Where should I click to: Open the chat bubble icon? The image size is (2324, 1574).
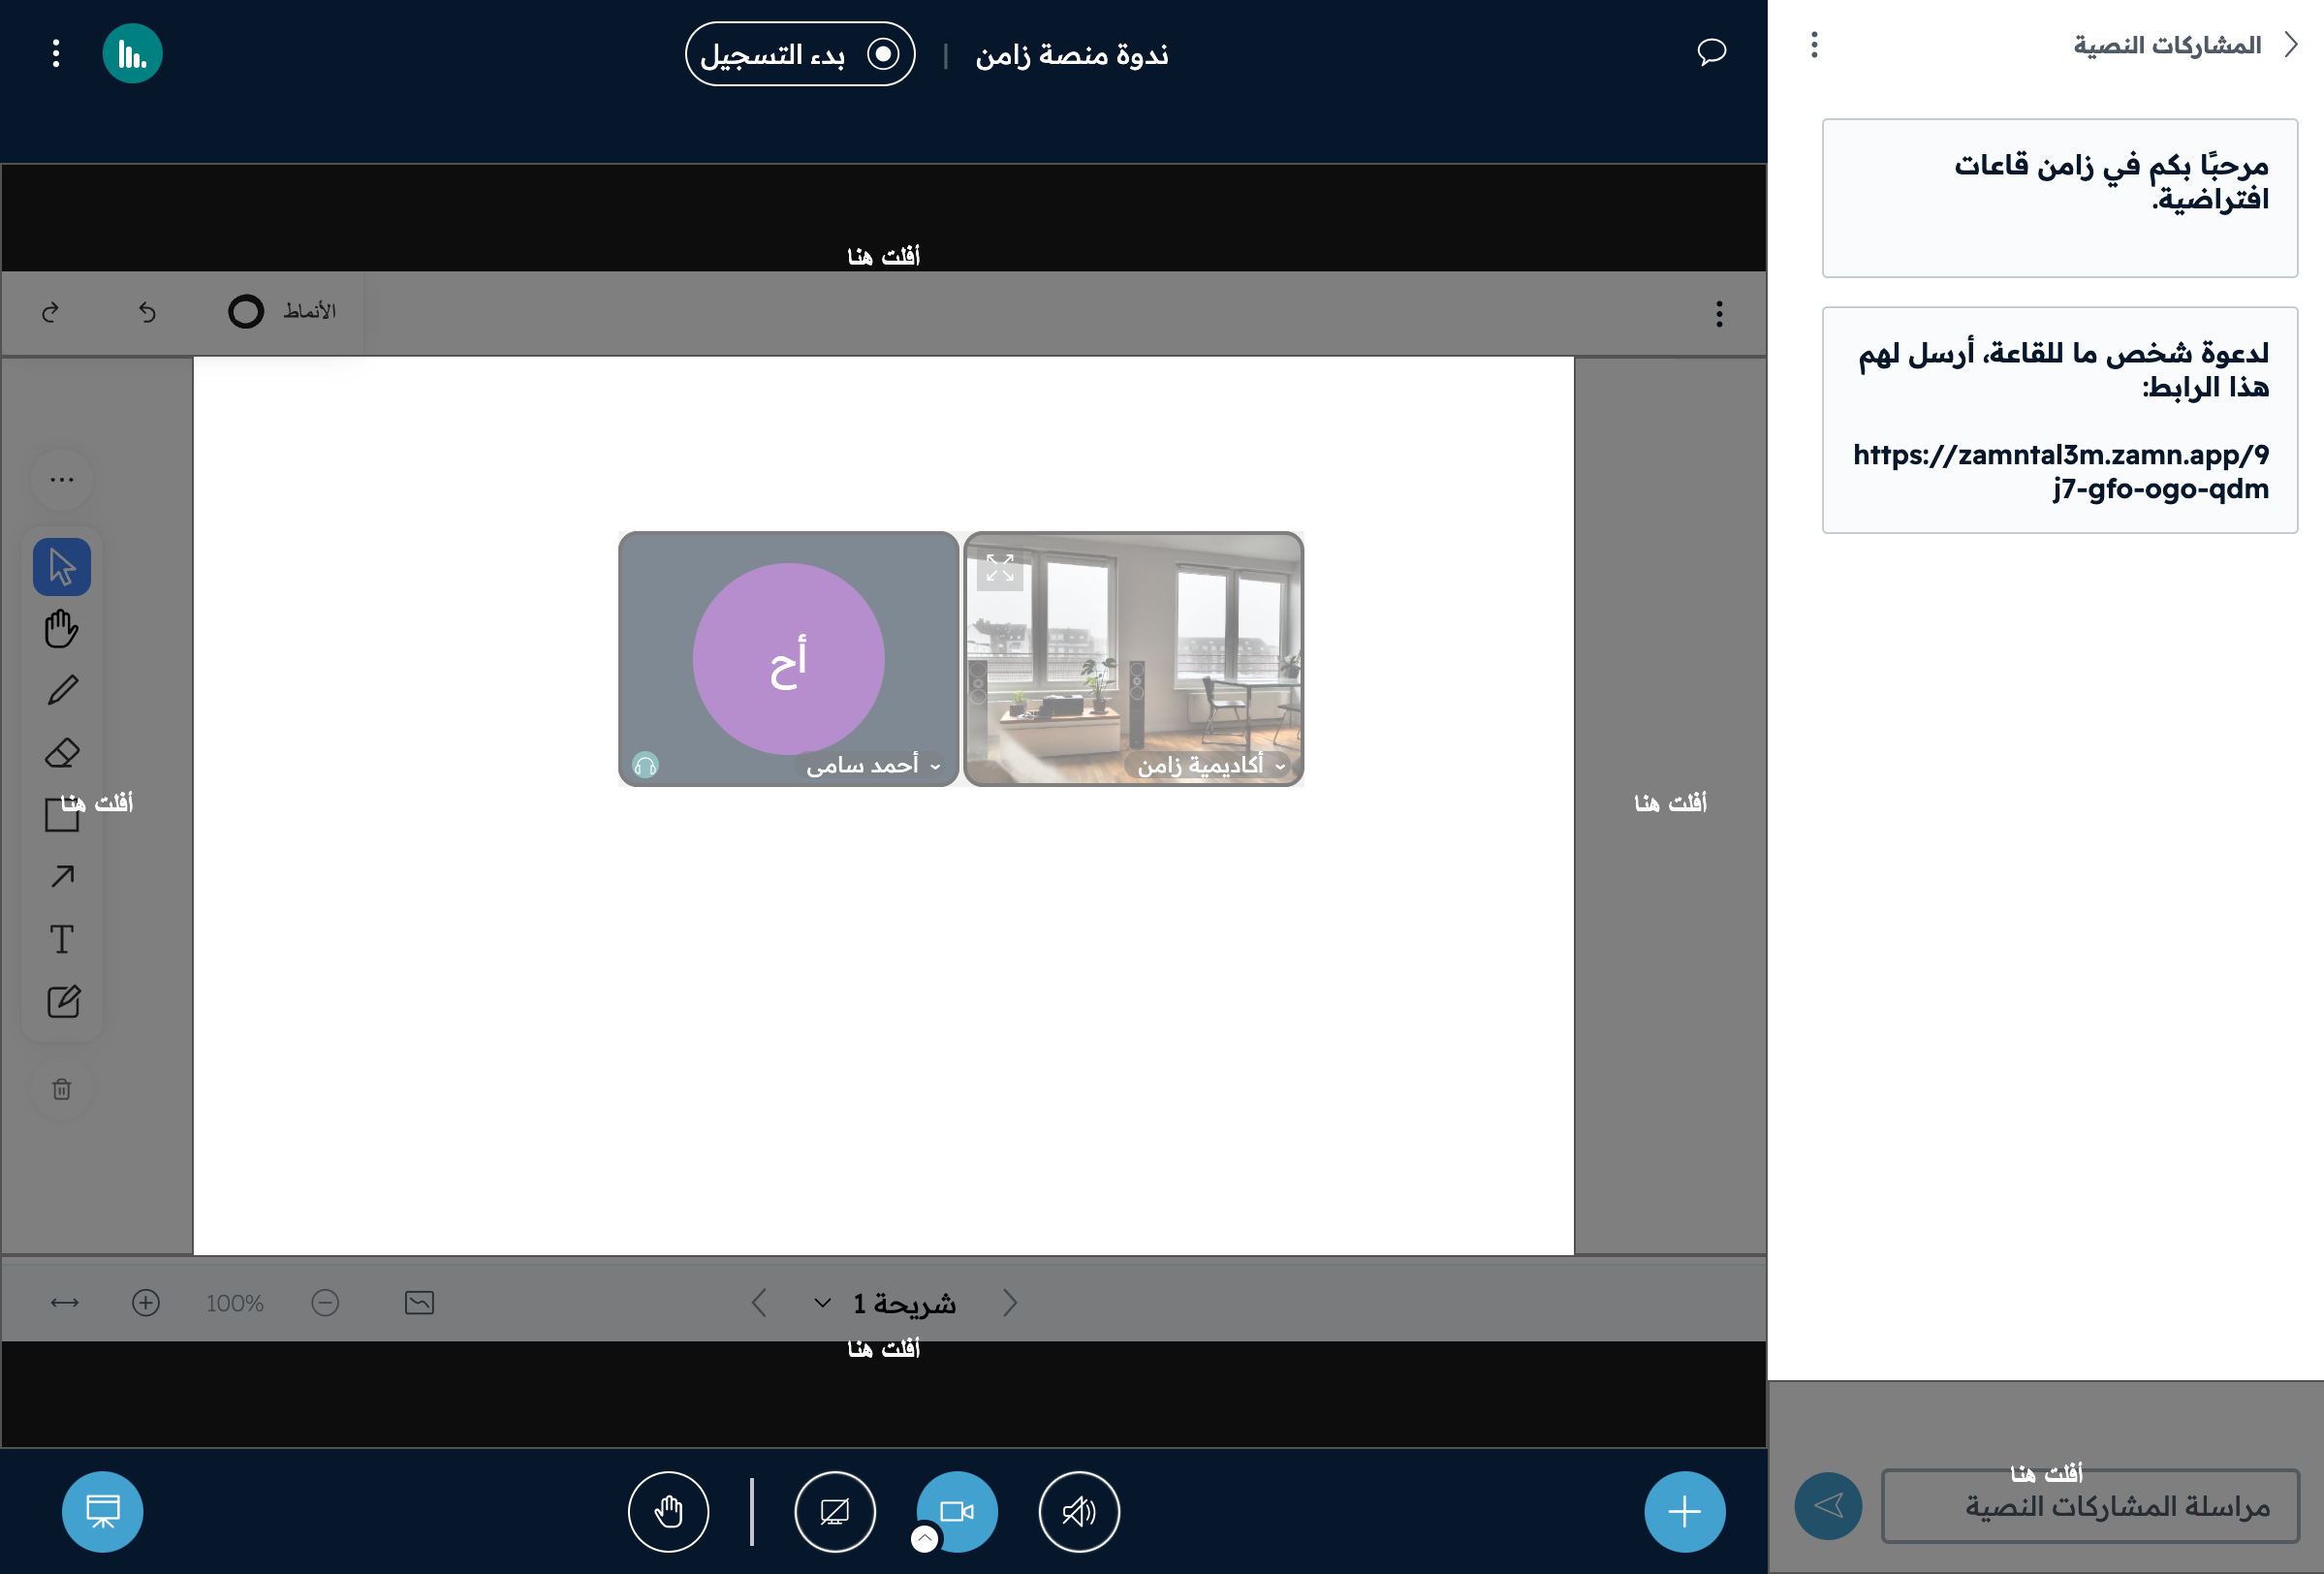click(x=1711, y=52)
